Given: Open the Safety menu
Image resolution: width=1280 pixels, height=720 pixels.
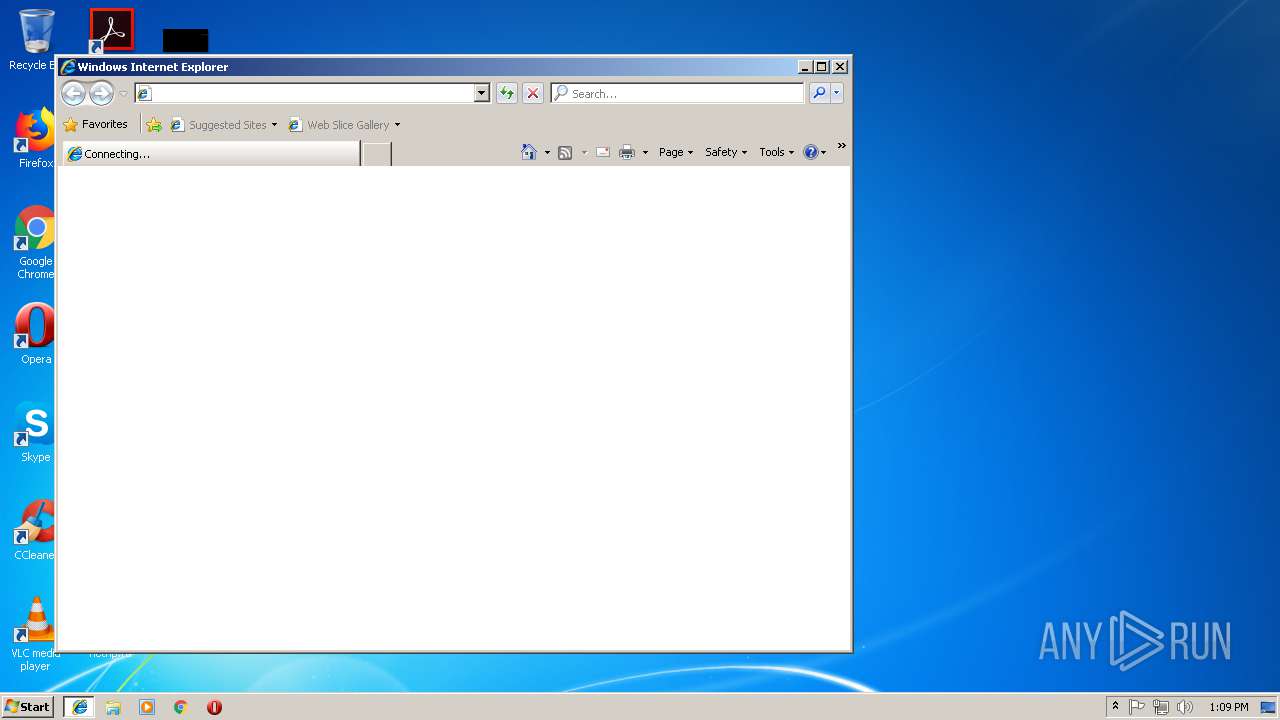Looking at the screenshot, I should click(x=726, y=152).
